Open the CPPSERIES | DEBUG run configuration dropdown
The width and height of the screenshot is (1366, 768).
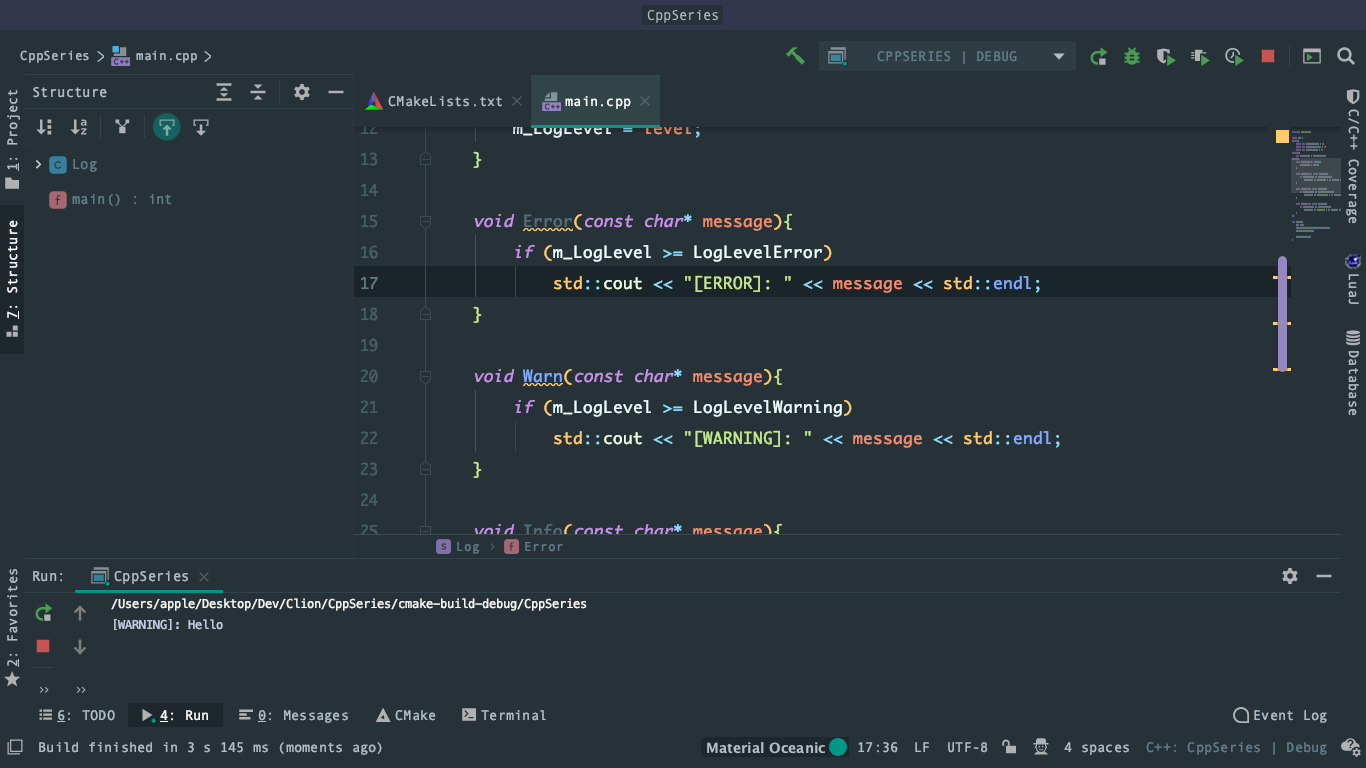pos(947,56)
